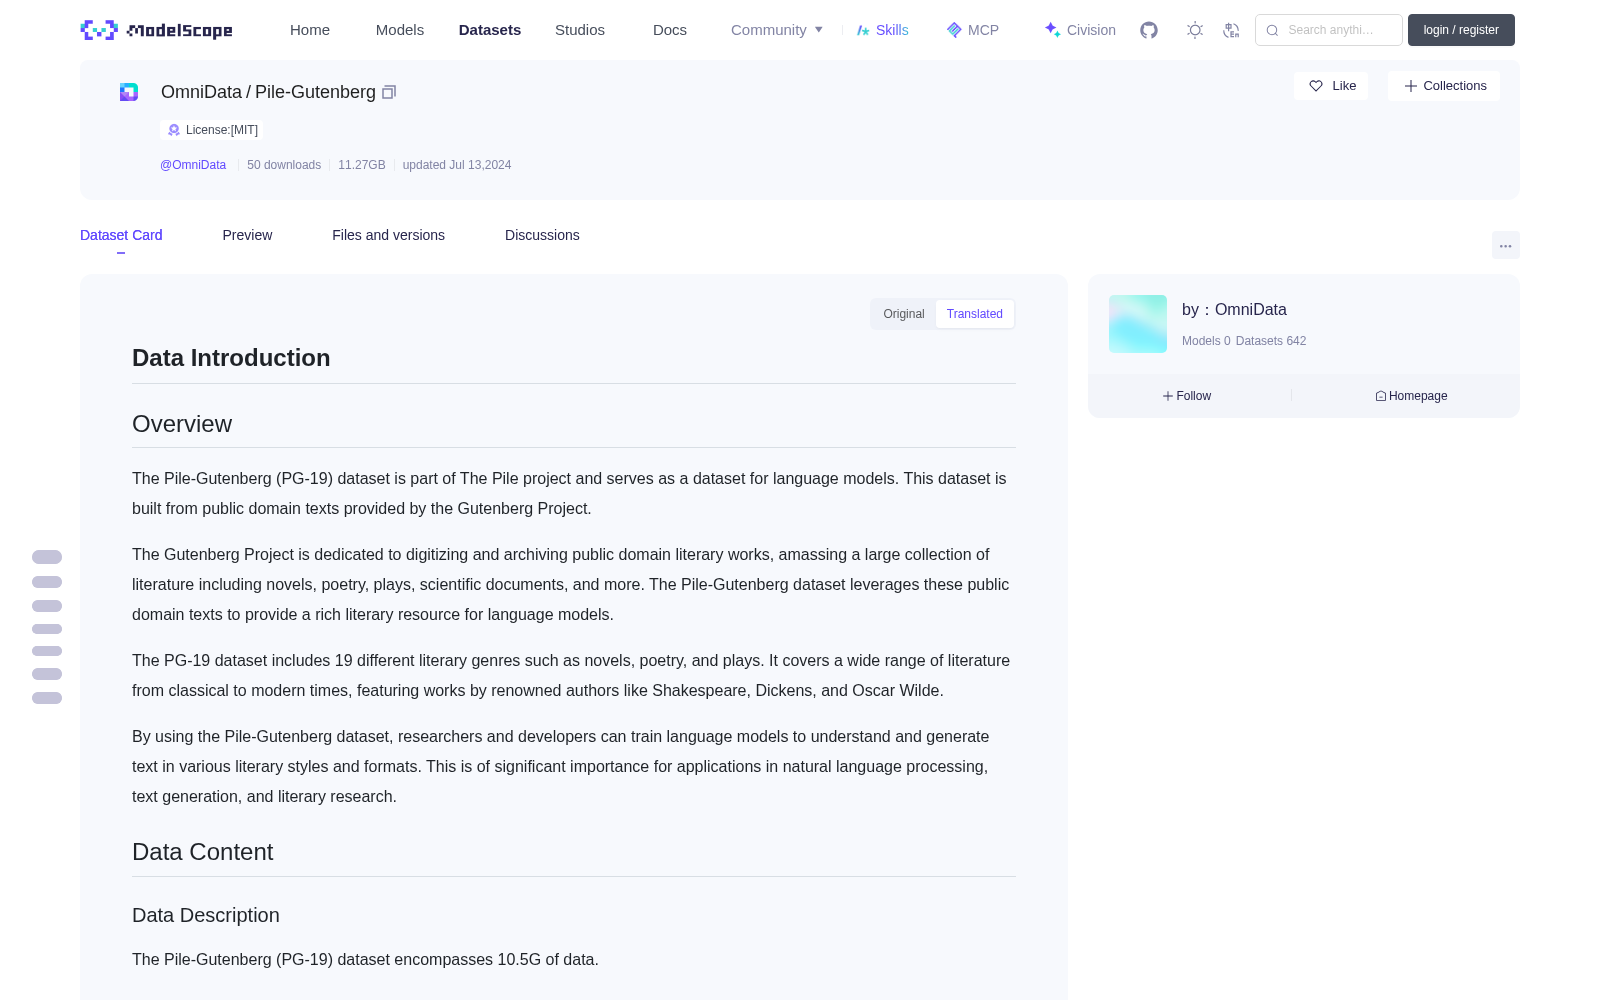This screenshot has width=1600, height=1000.
Task: Click the OmniData dataset avatar icon
Action: [x=129, y=92]
